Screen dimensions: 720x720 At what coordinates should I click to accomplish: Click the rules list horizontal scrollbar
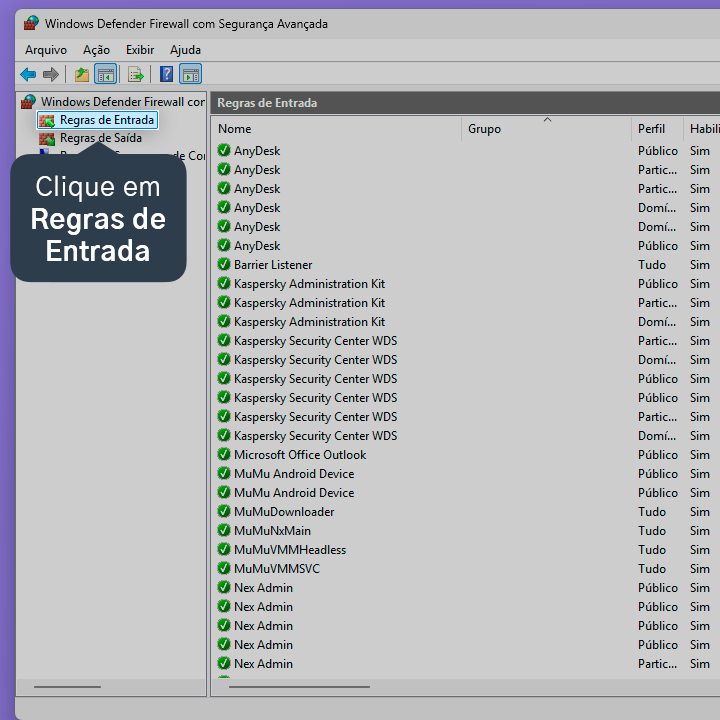tap(299, 687)
